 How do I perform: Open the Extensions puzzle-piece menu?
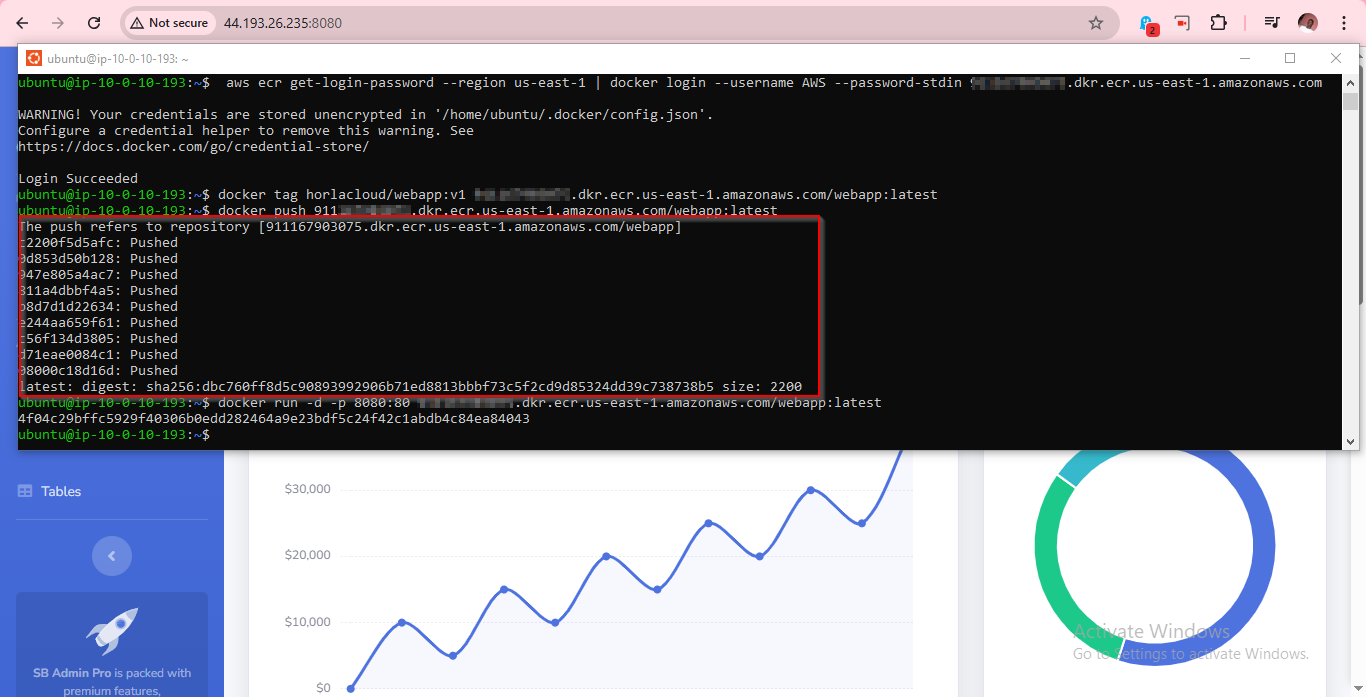point(1218,22)
